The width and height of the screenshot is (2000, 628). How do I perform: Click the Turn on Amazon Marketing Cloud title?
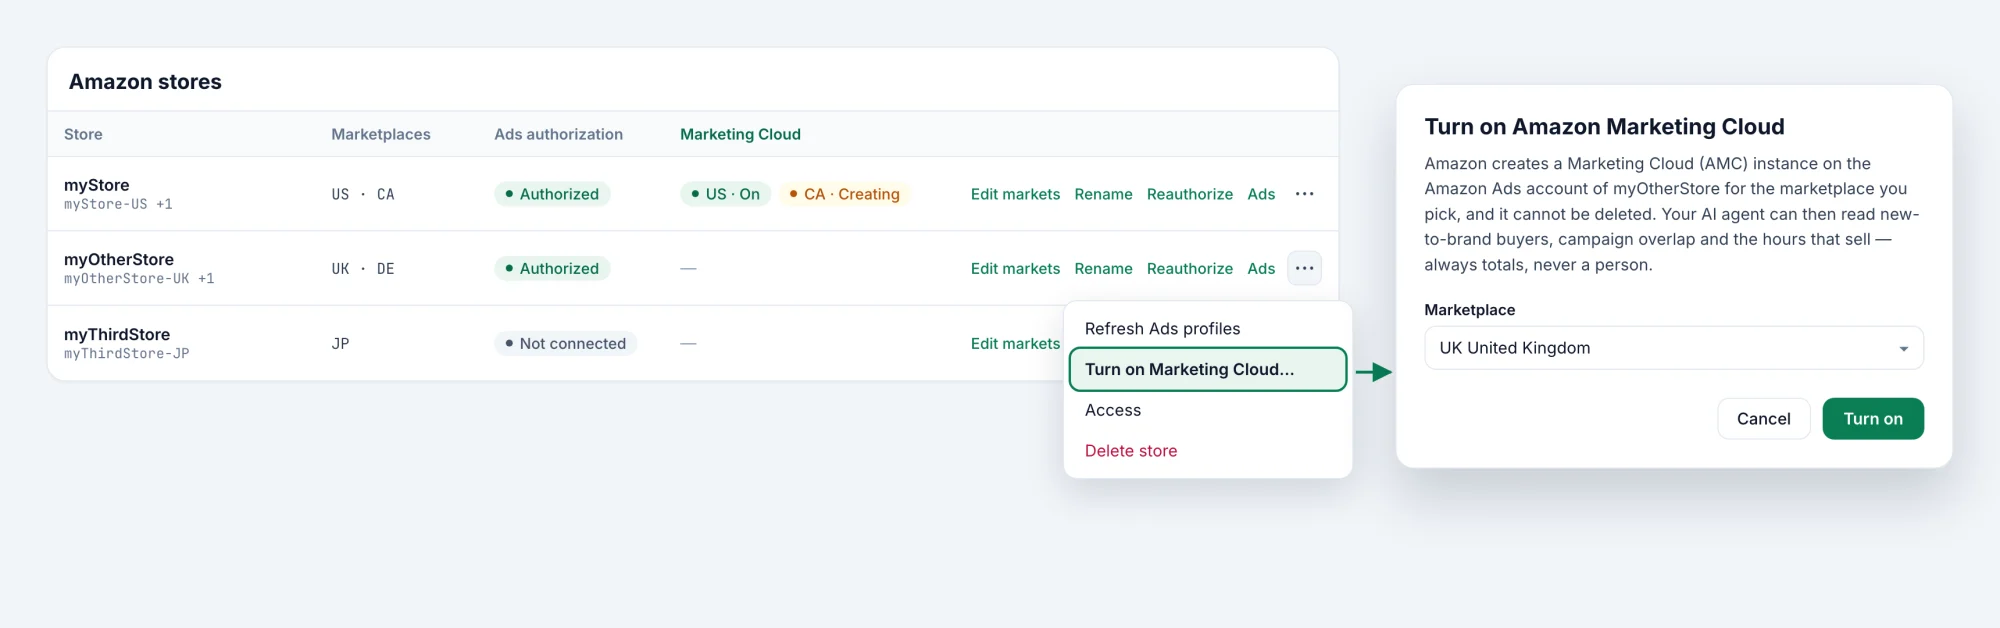tap(1604, 127)
